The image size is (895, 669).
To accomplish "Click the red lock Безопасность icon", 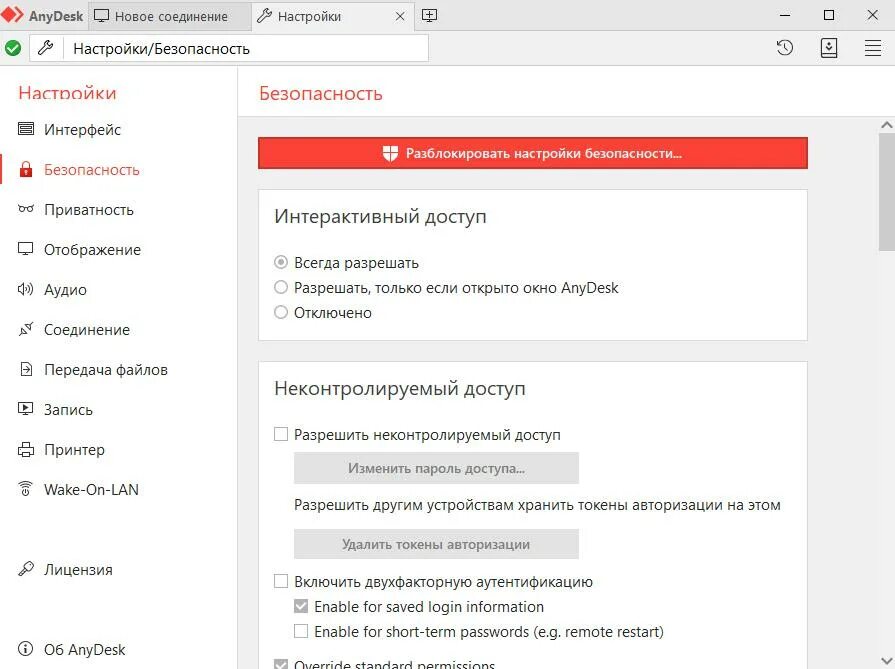I will [26, 169].
